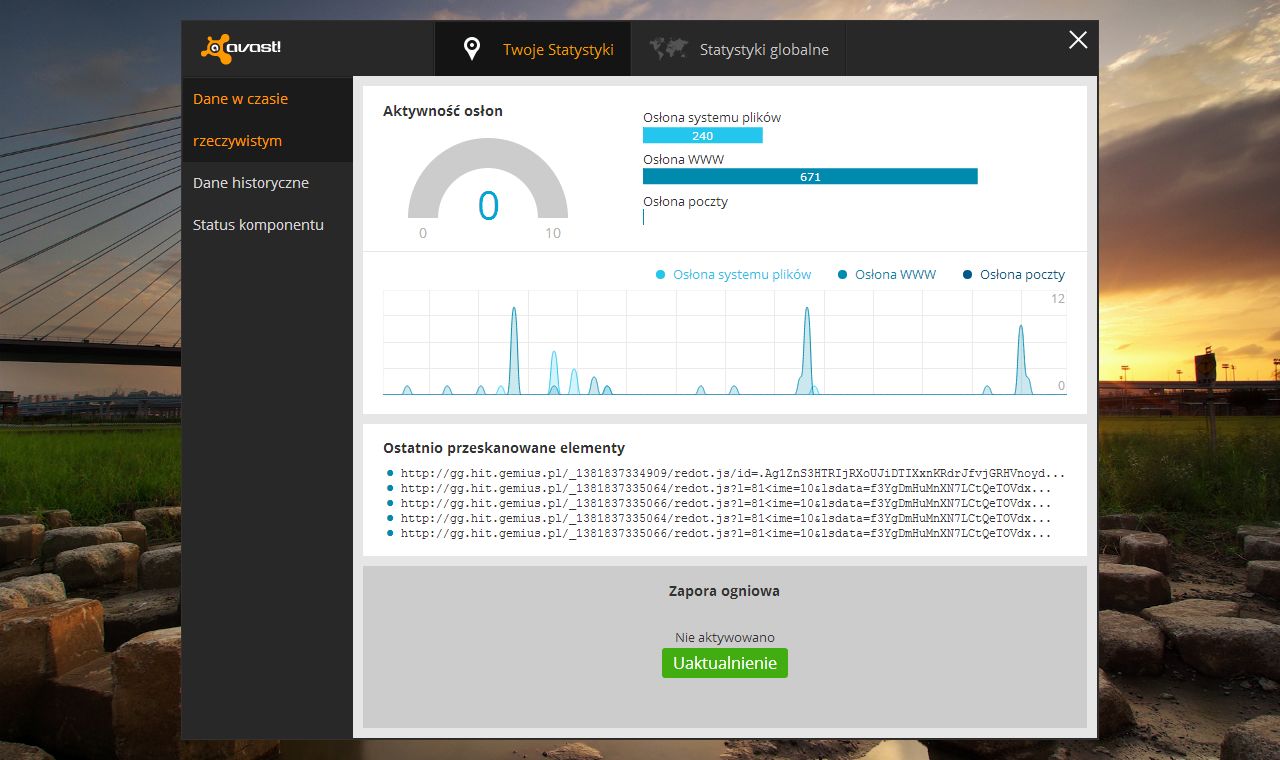Click the Osłona systemu plików bar 240
1280x760 pixels.
click(x=703, y=136)
